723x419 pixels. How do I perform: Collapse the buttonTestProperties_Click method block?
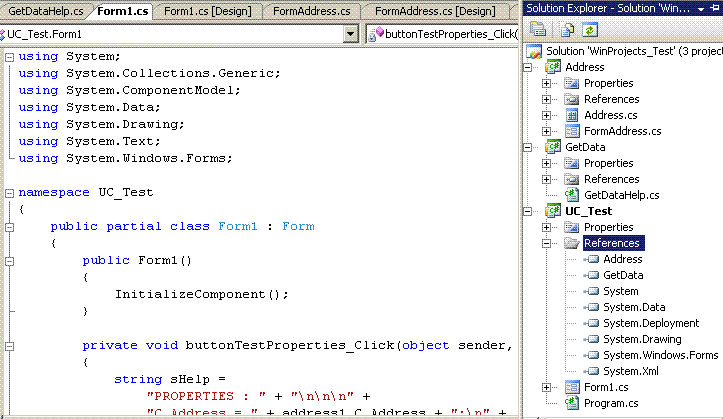[9, 346]
